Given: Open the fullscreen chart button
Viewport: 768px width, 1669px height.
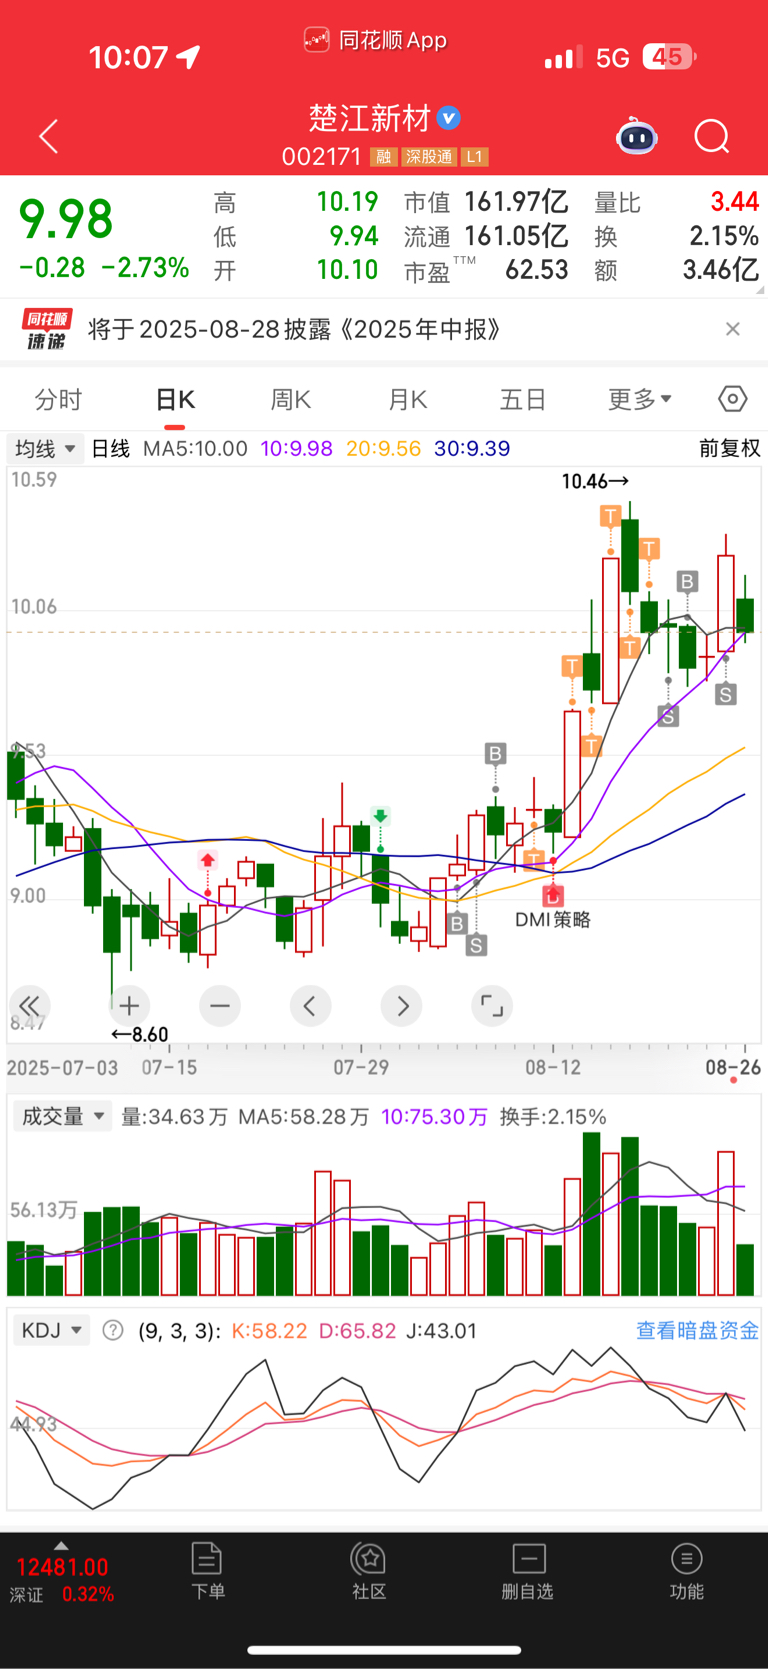Looking at the screenshot, I should (492, 1005).
